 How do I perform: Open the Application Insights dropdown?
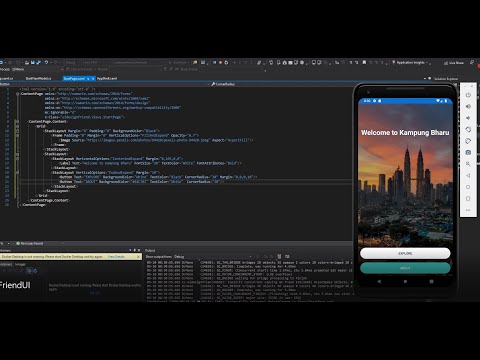coord(411,62)
